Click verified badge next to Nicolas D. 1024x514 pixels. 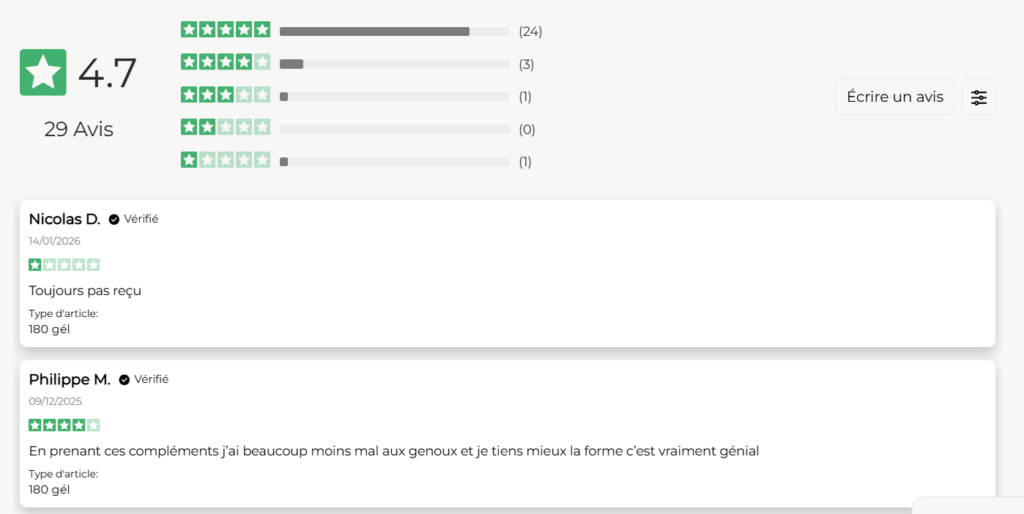click(114, 219)
